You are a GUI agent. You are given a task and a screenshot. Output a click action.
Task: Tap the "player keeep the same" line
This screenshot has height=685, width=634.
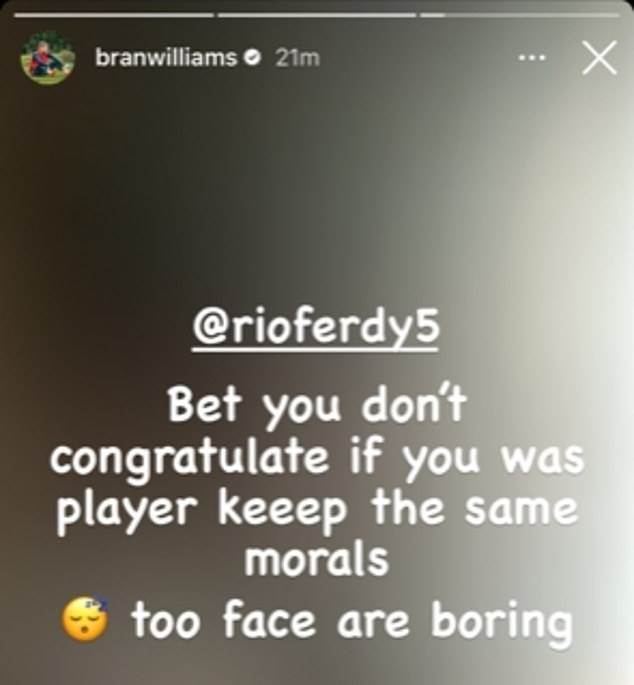coord(316,509)
